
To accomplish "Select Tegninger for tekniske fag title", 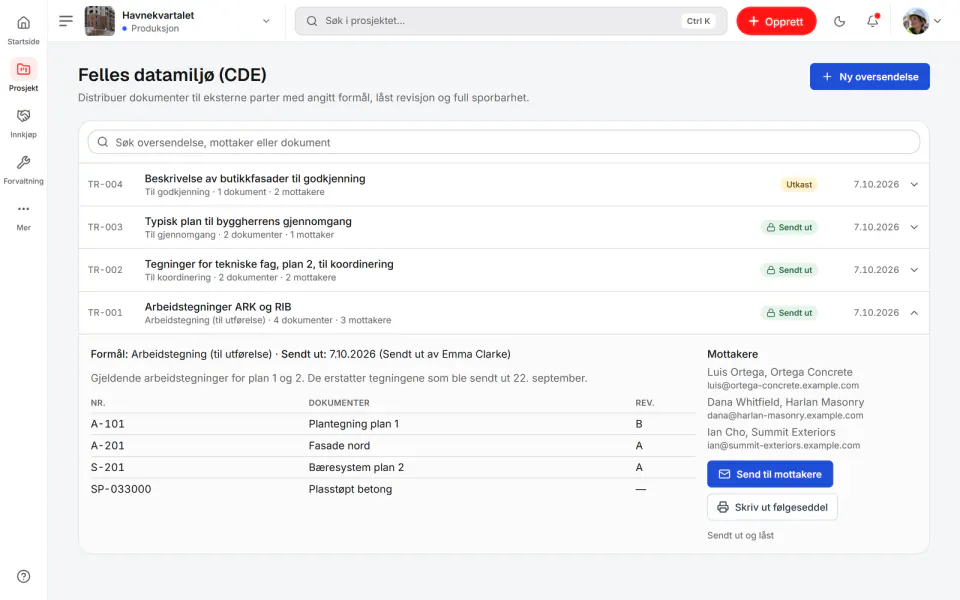I will [x=269, y=264].
